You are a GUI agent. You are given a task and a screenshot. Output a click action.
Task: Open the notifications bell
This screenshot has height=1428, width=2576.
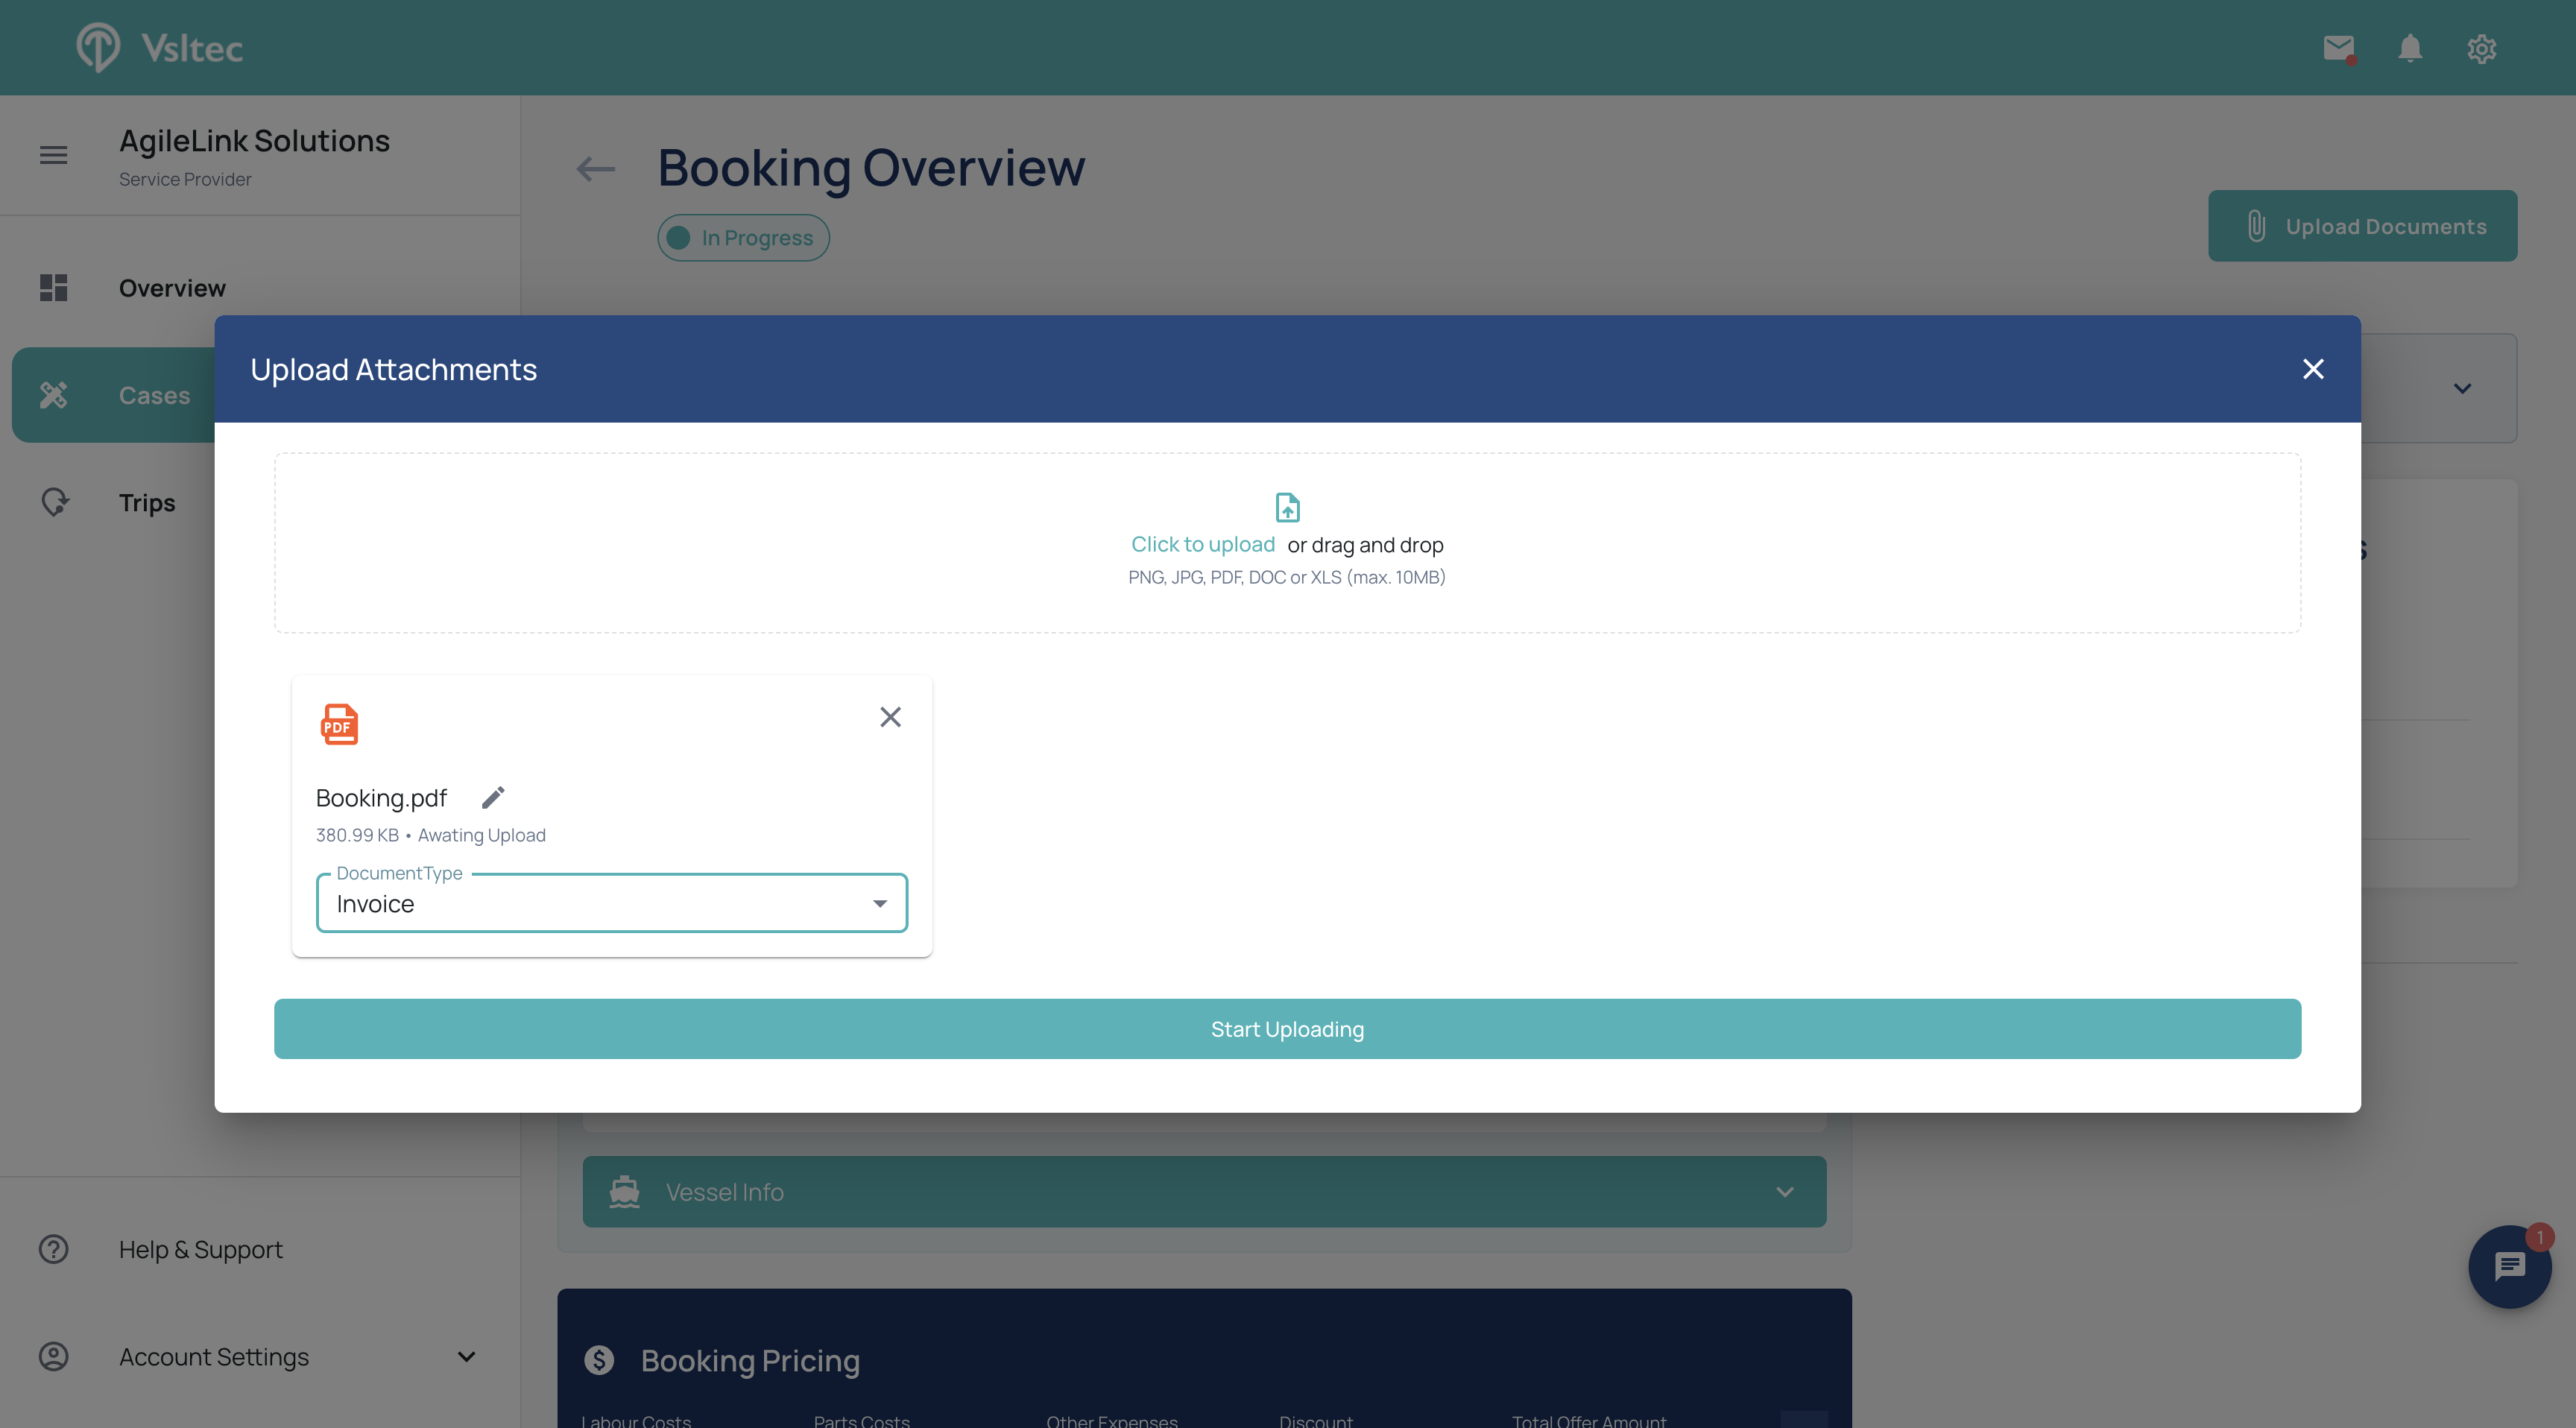pyautogui.click(x=2410, y=48)
